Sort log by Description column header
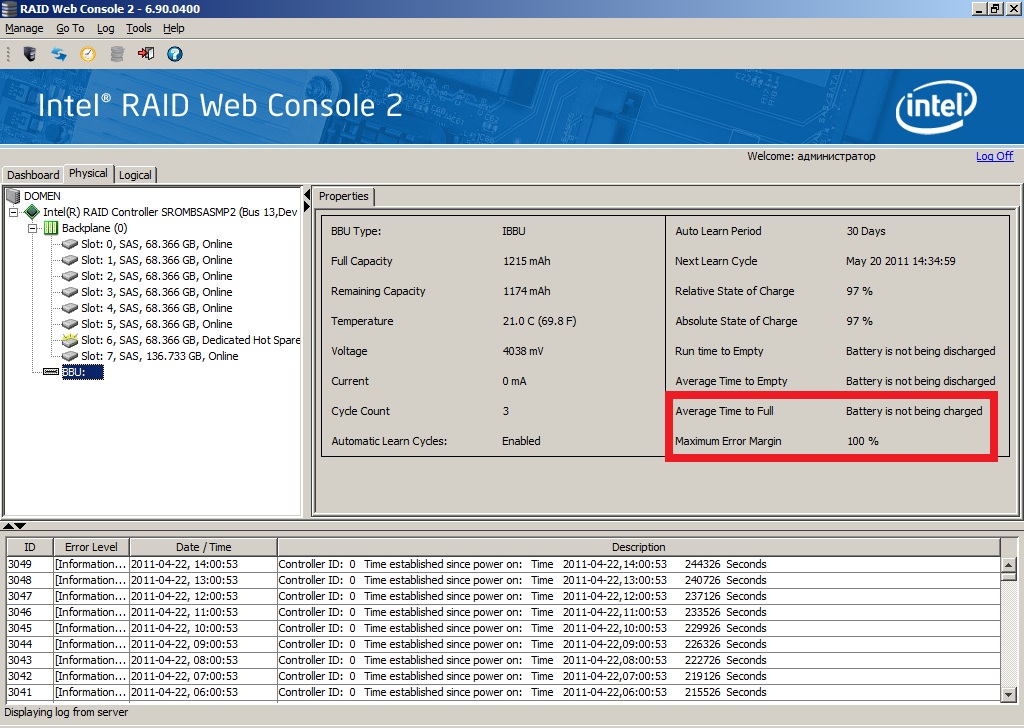This screenshot has height=728, width=1024. pyautogui.click(x=639, y=547)
